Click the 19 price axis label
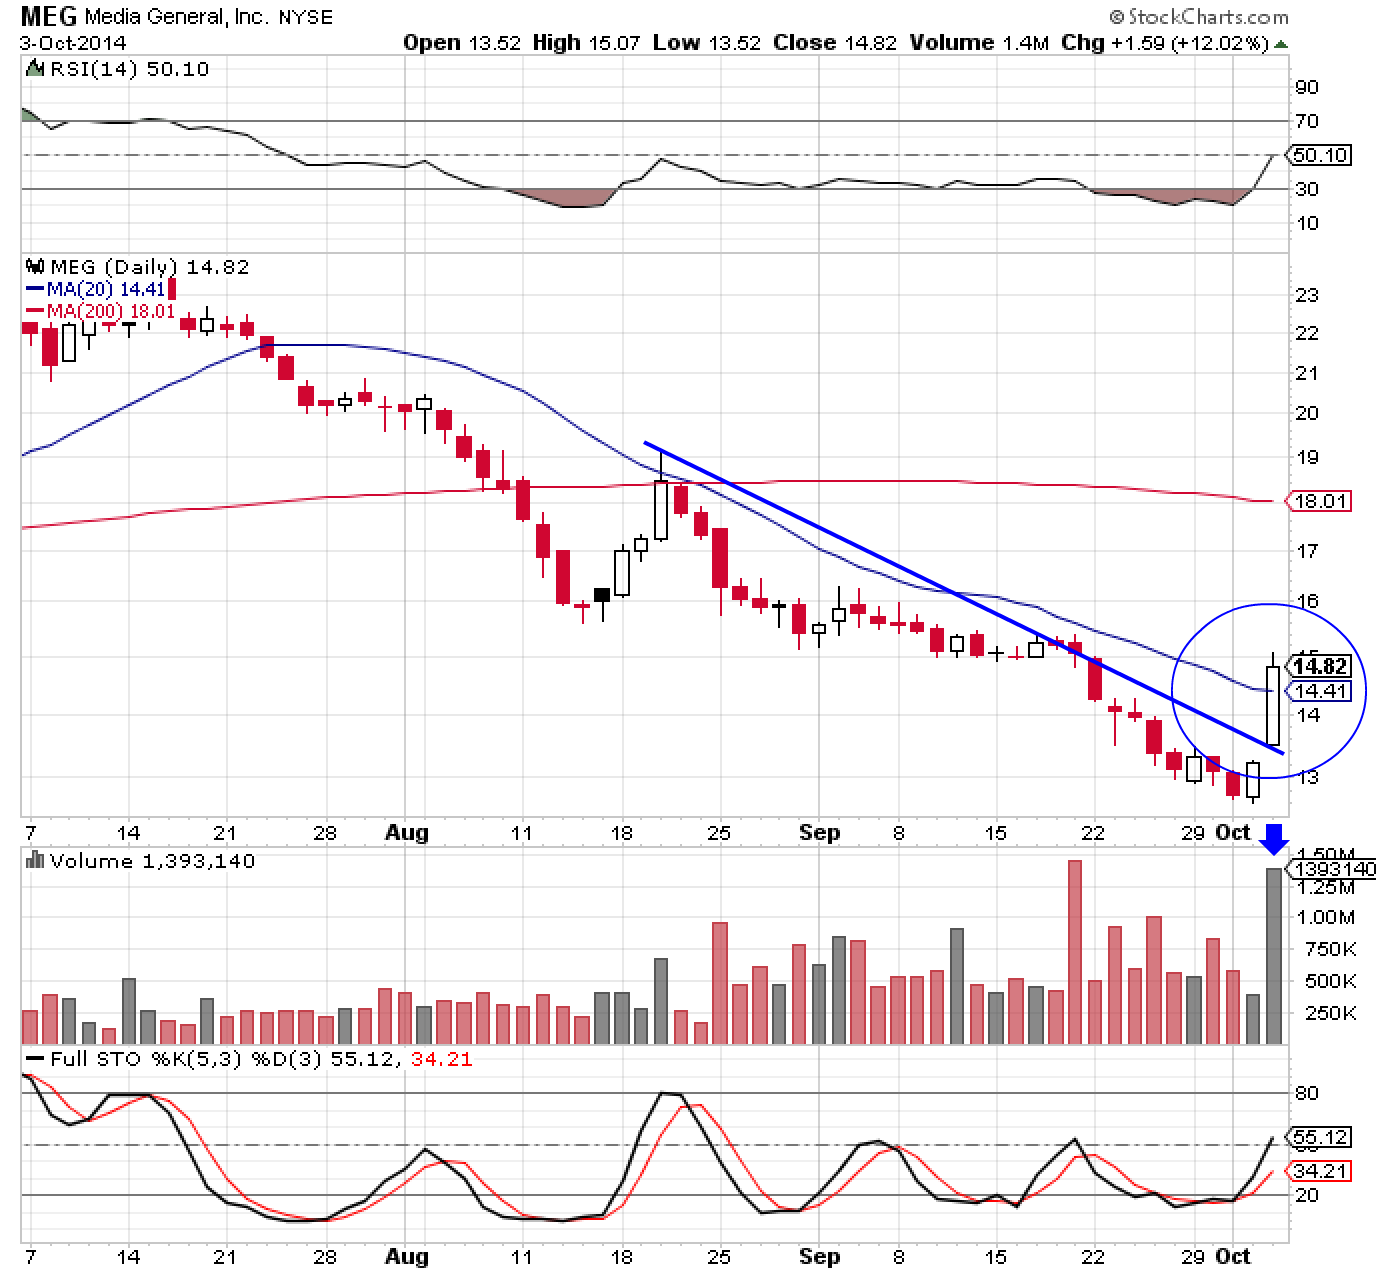Screen dimensions: 1376x1268 (1306, 457)
